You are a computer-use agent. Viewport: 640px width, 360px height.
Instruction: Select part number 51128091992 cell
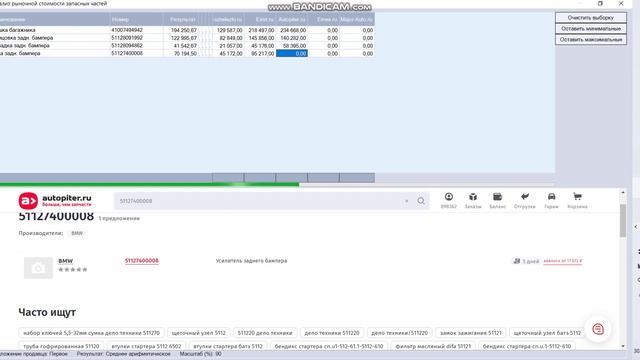point(136,38)
